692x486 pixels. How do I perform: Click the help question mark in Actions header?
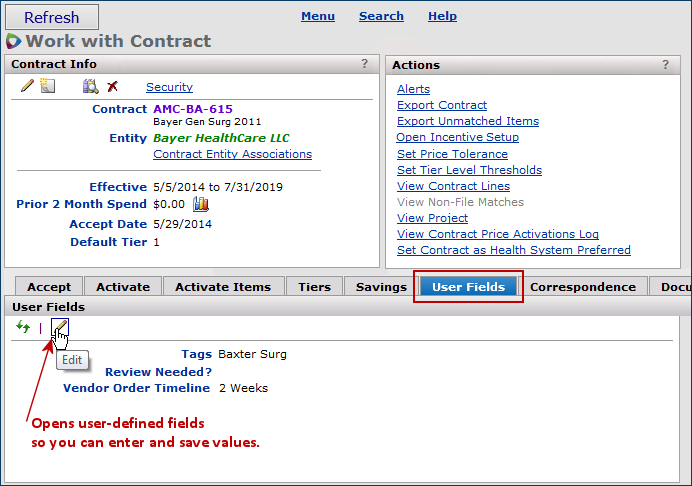click(665, 64)
